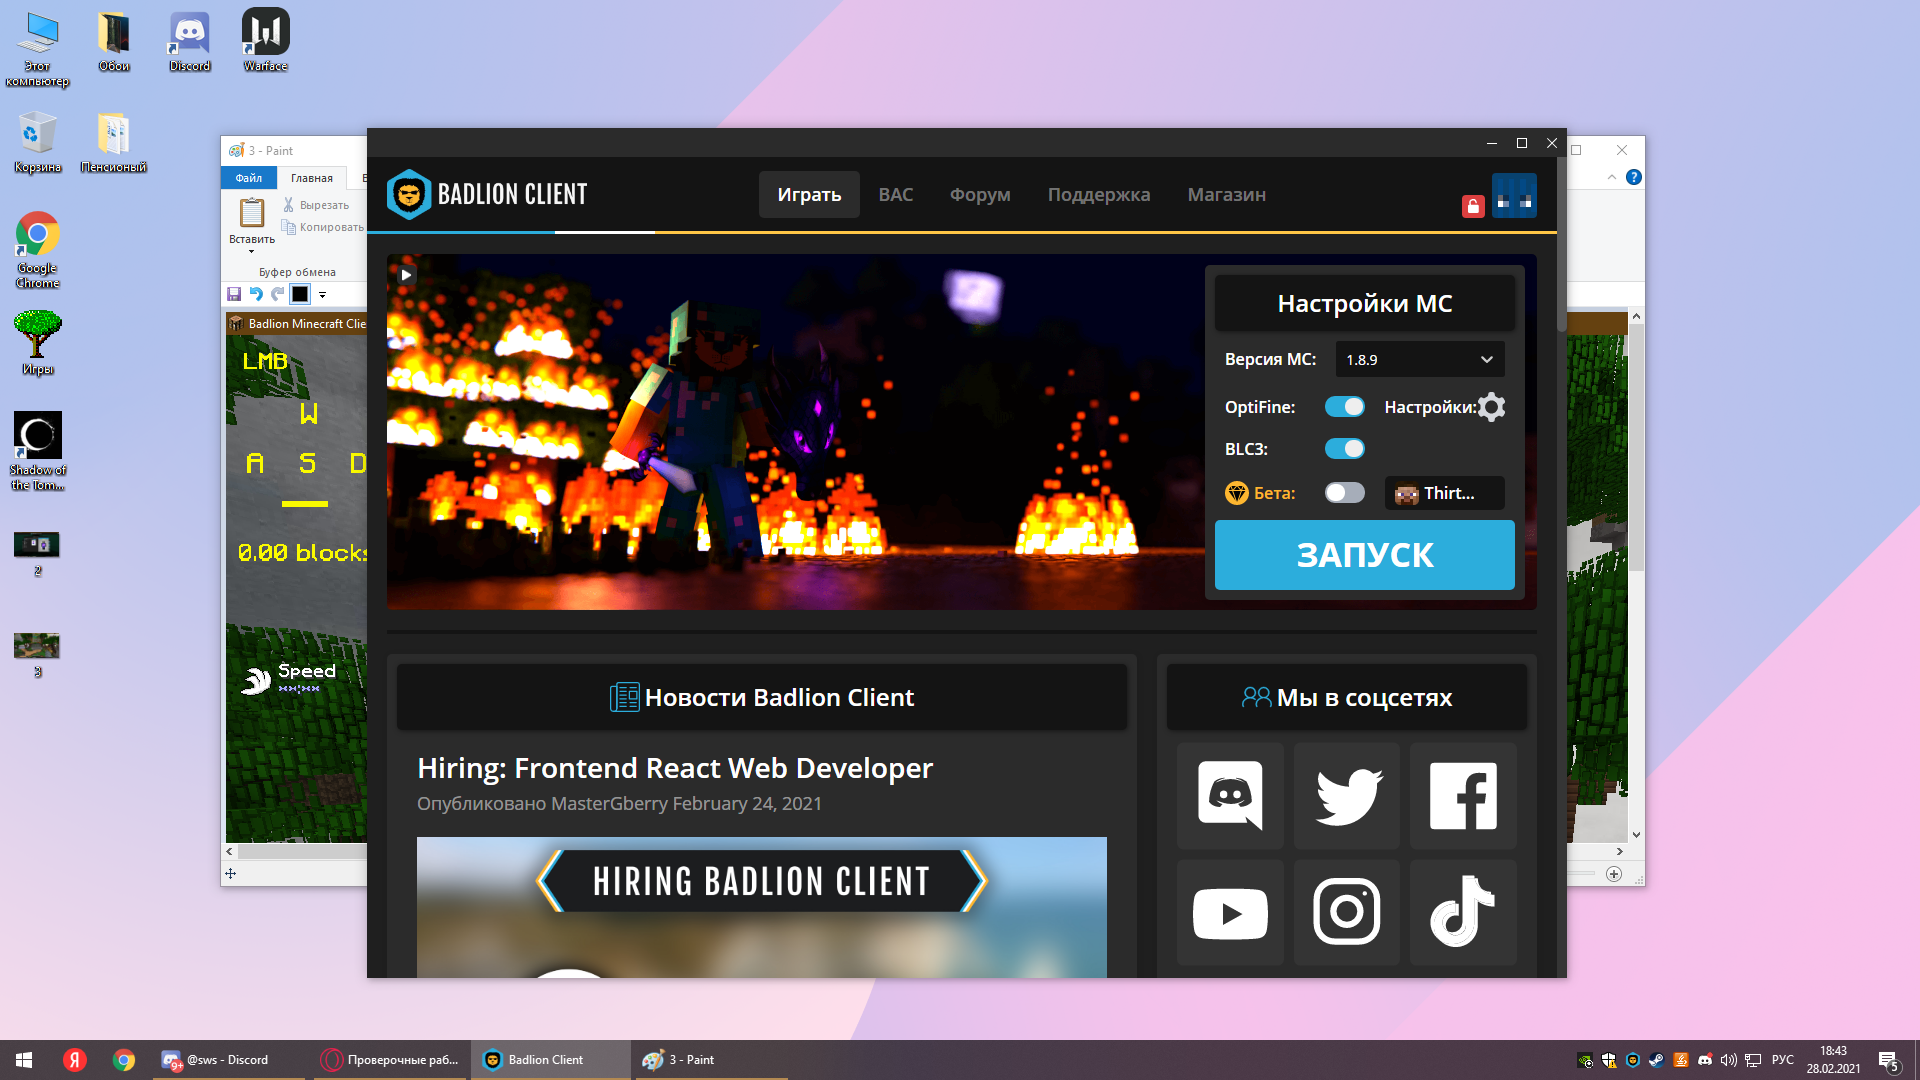The height and width of the screenshot is (1080, 1920).
Task: Open the Hiring: Frontend React Web Developer article
Action: tap(675, 768)
